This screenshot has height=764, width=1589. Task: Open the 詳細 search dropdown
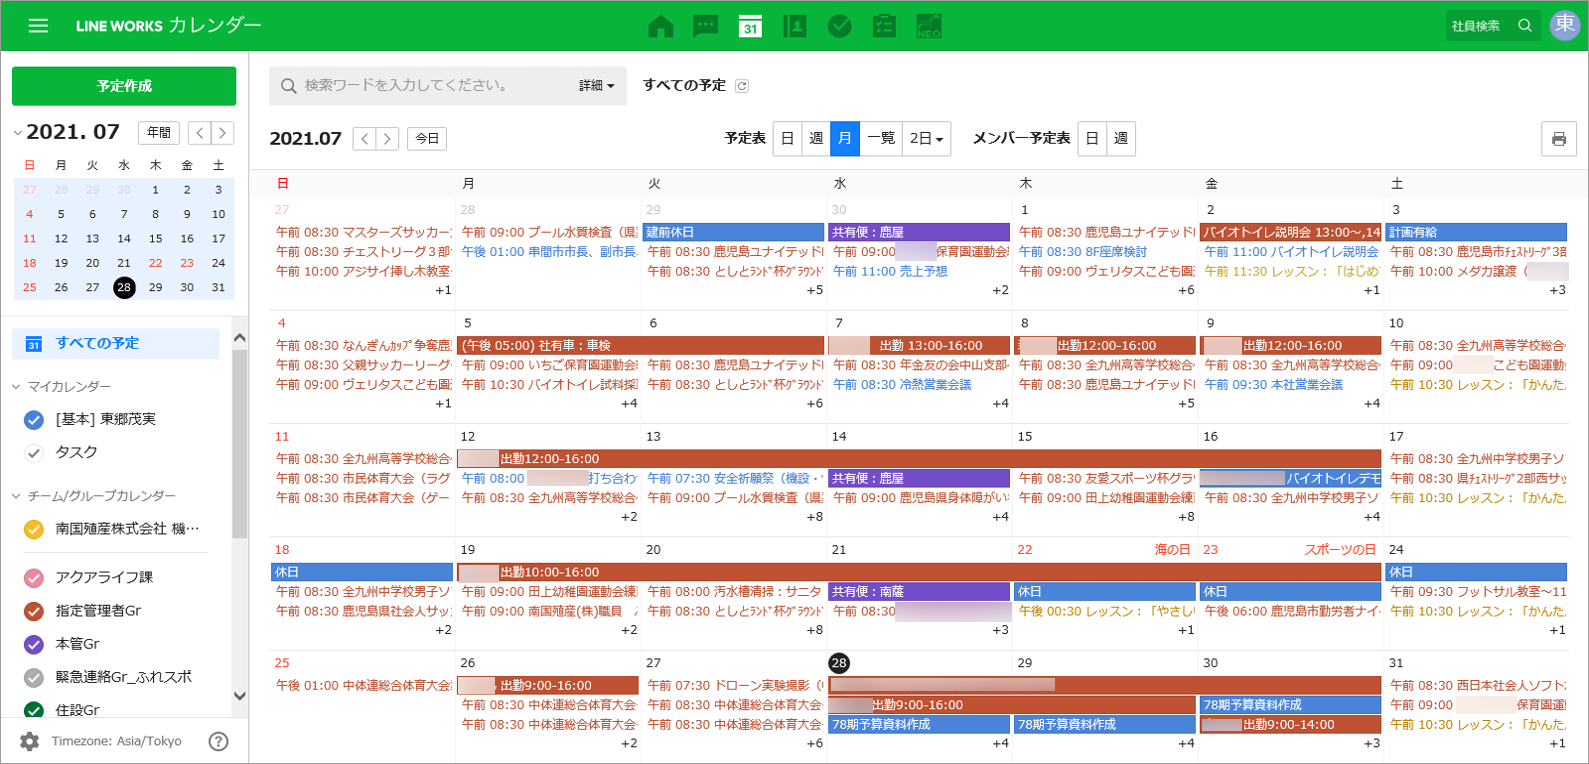point(596,86)
